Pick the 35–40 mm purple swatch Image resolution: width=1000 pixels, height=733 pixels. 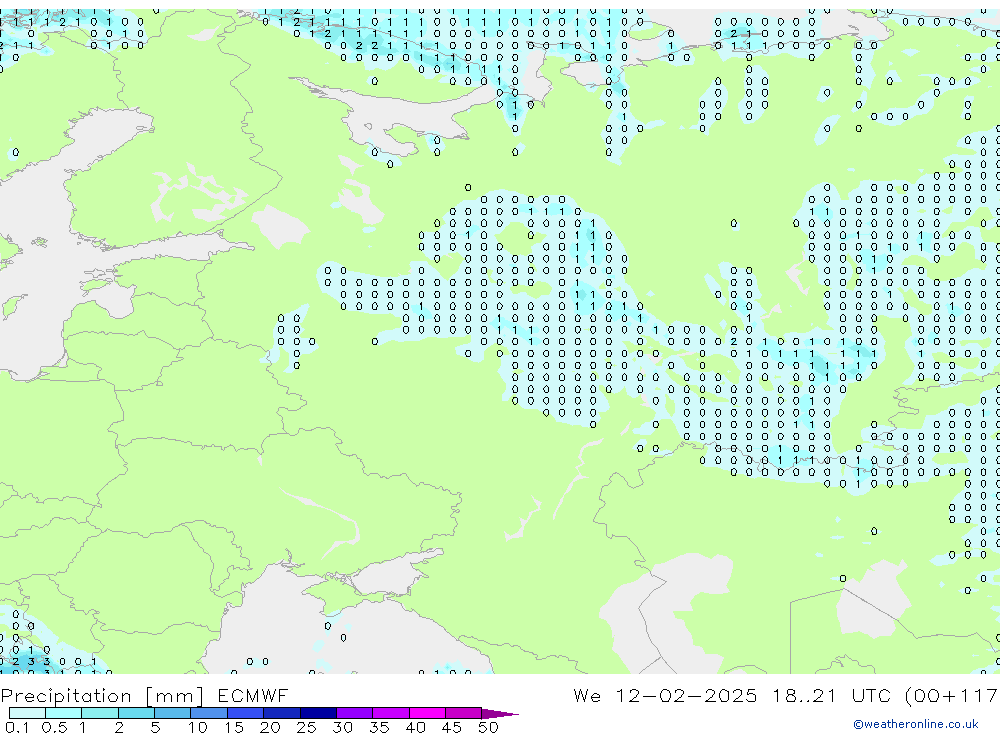click(391, 713)
